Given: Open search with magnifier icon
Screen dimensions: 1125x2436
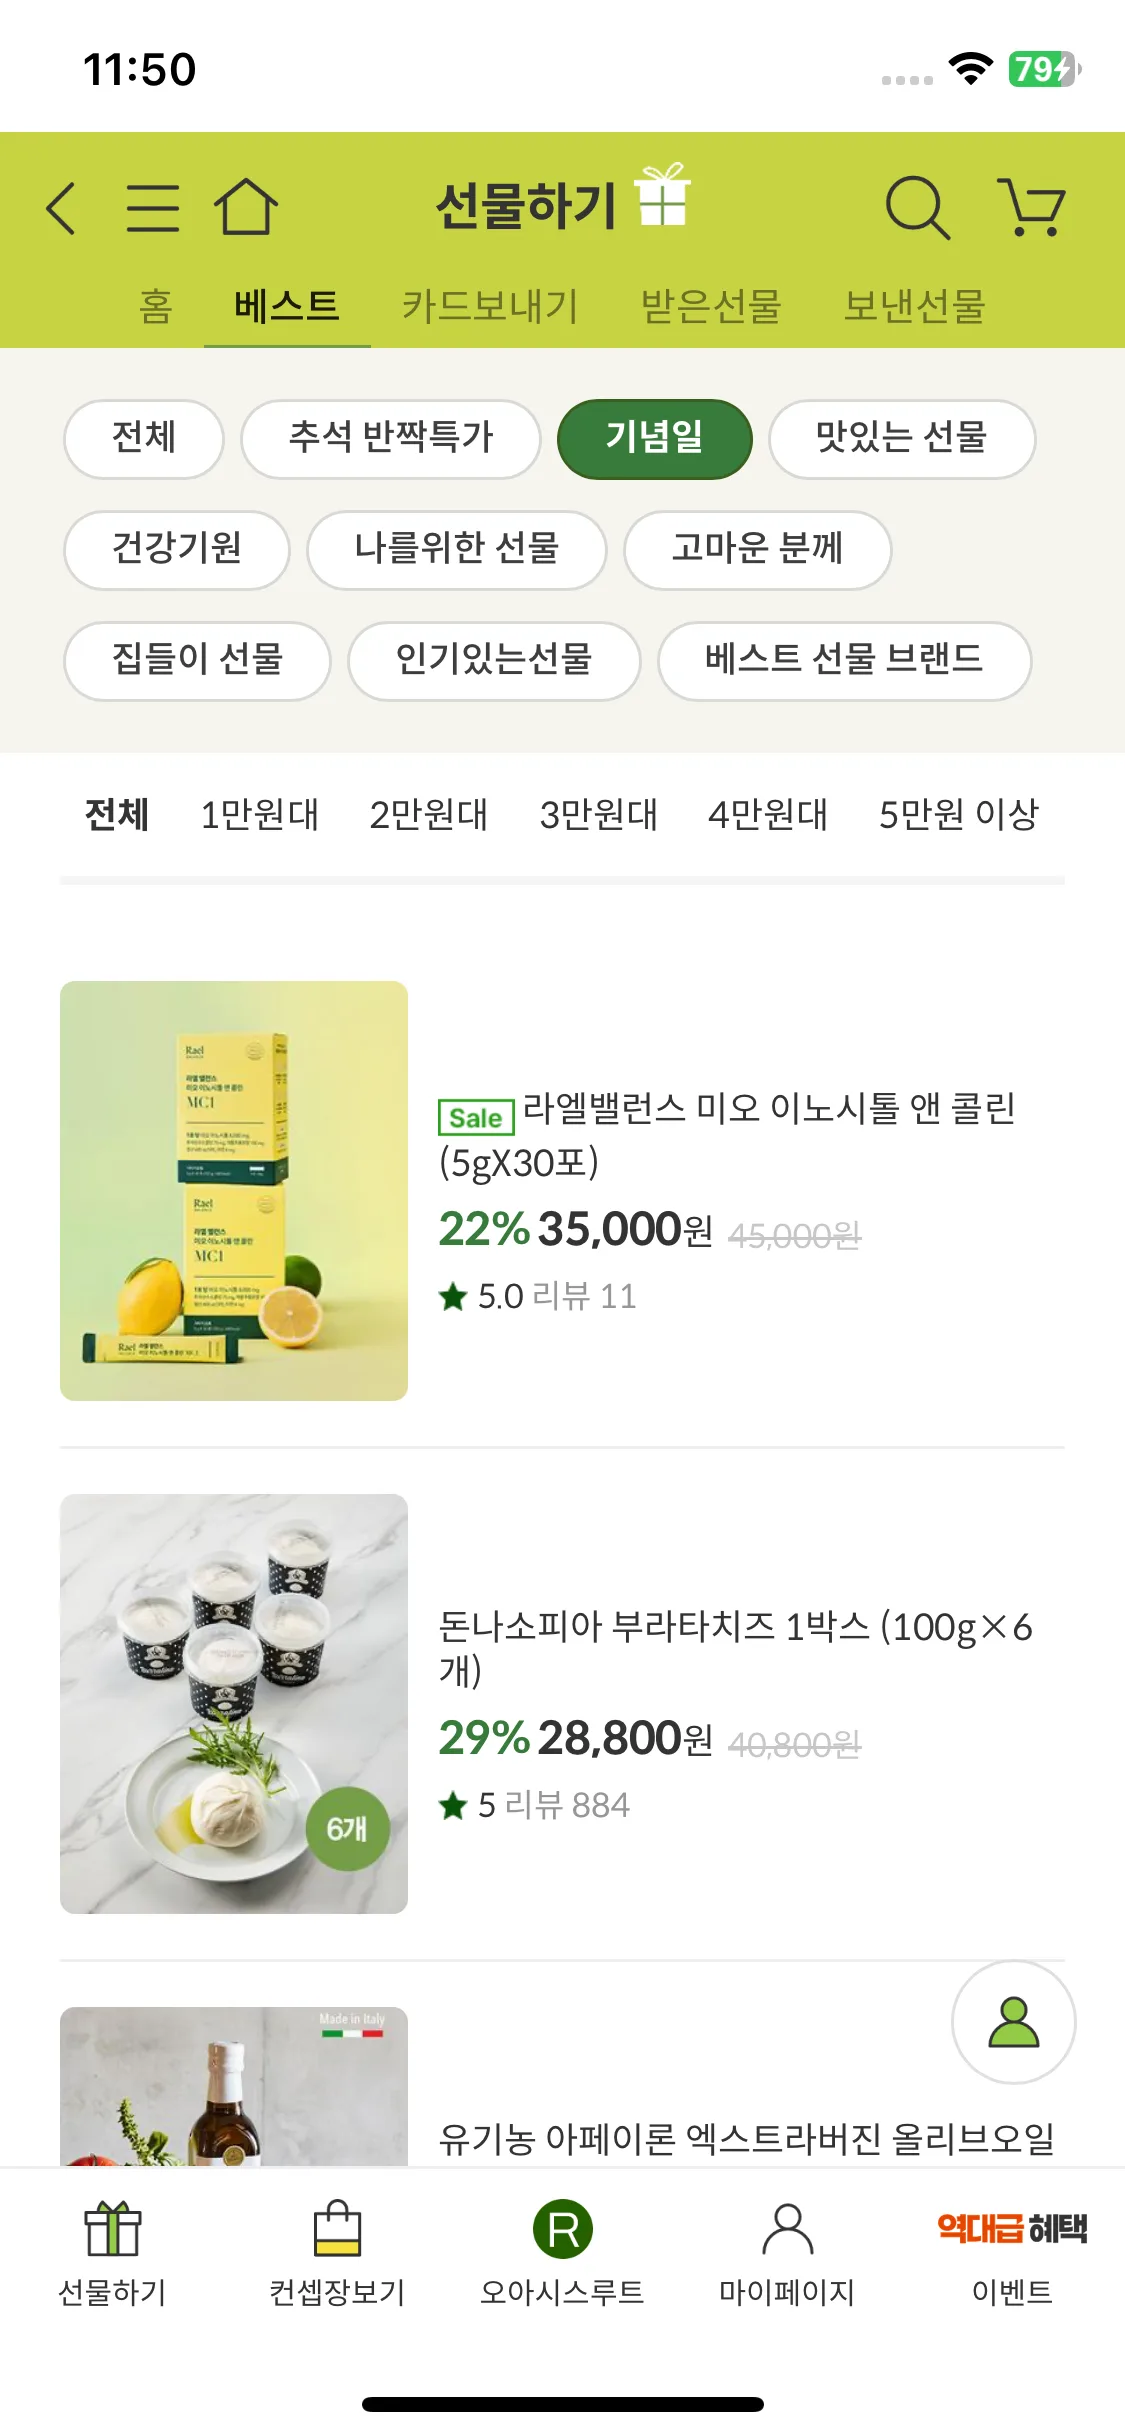Looking at the screenshot, I should click(916, 208).
